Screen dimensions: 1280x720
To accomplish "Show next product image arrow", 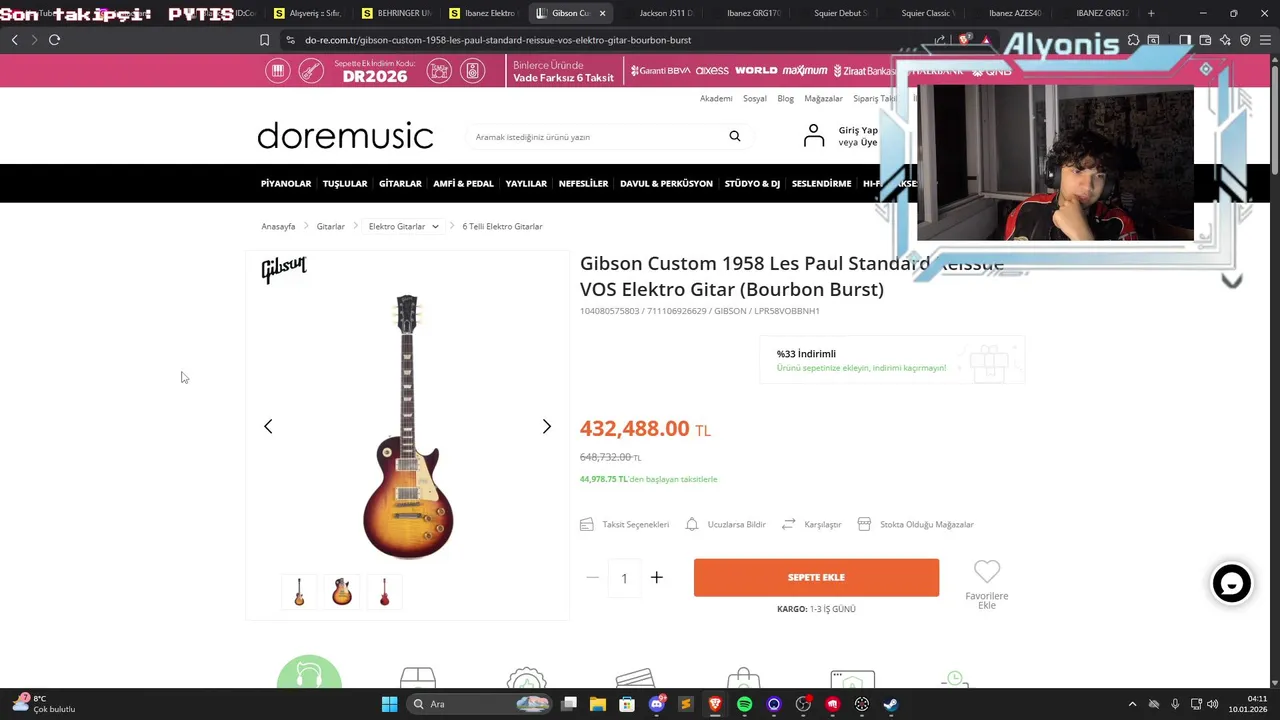I will pyautogui.click(x=546, y=426).
